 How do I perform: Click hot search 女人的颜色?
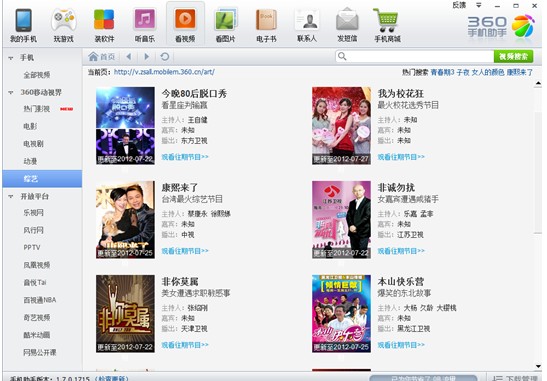pos(488,72)
